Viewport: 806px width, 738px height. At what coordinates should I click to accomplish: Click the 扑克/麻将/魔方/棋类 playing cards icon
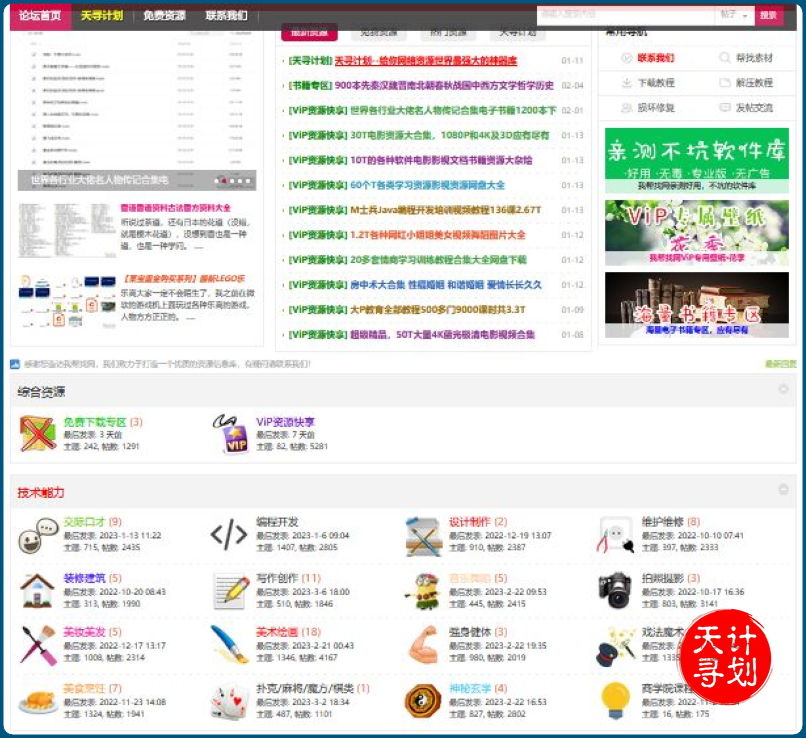point(229,701)
